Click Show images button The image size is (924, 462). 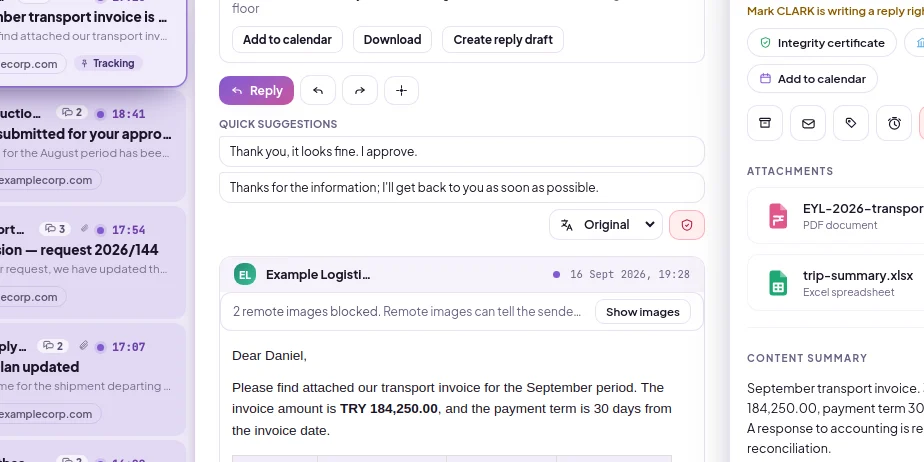tap(642, 312)
